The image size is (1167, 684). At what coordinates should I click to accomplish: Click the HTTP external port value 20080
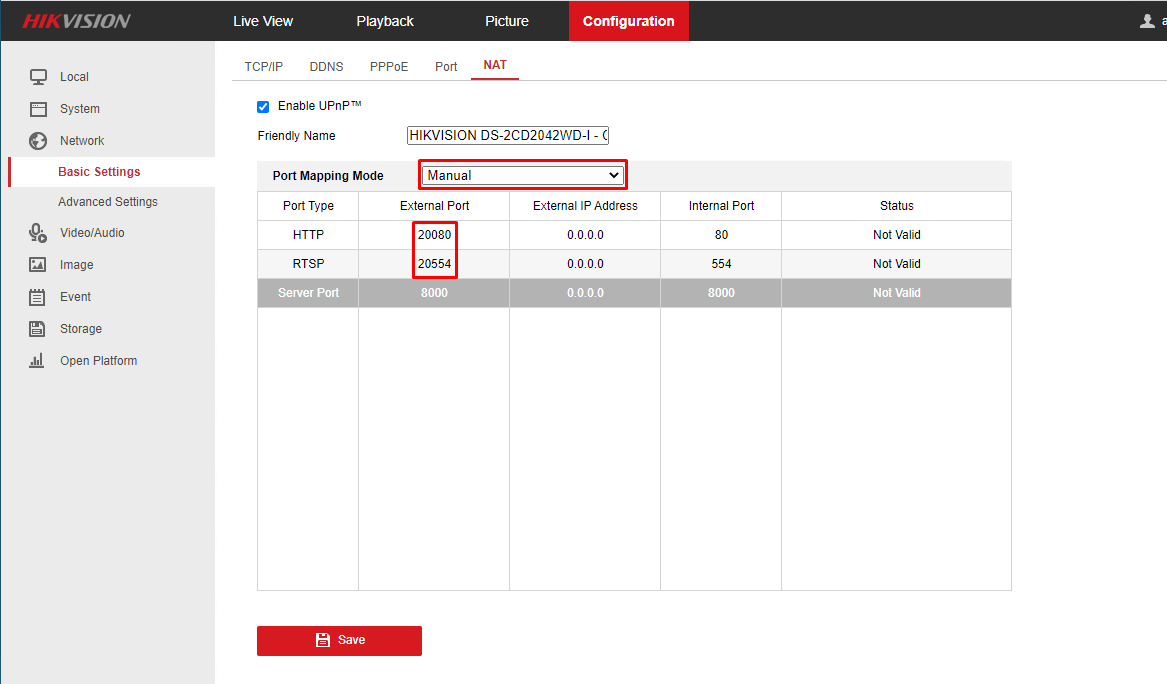coord(434,234)
